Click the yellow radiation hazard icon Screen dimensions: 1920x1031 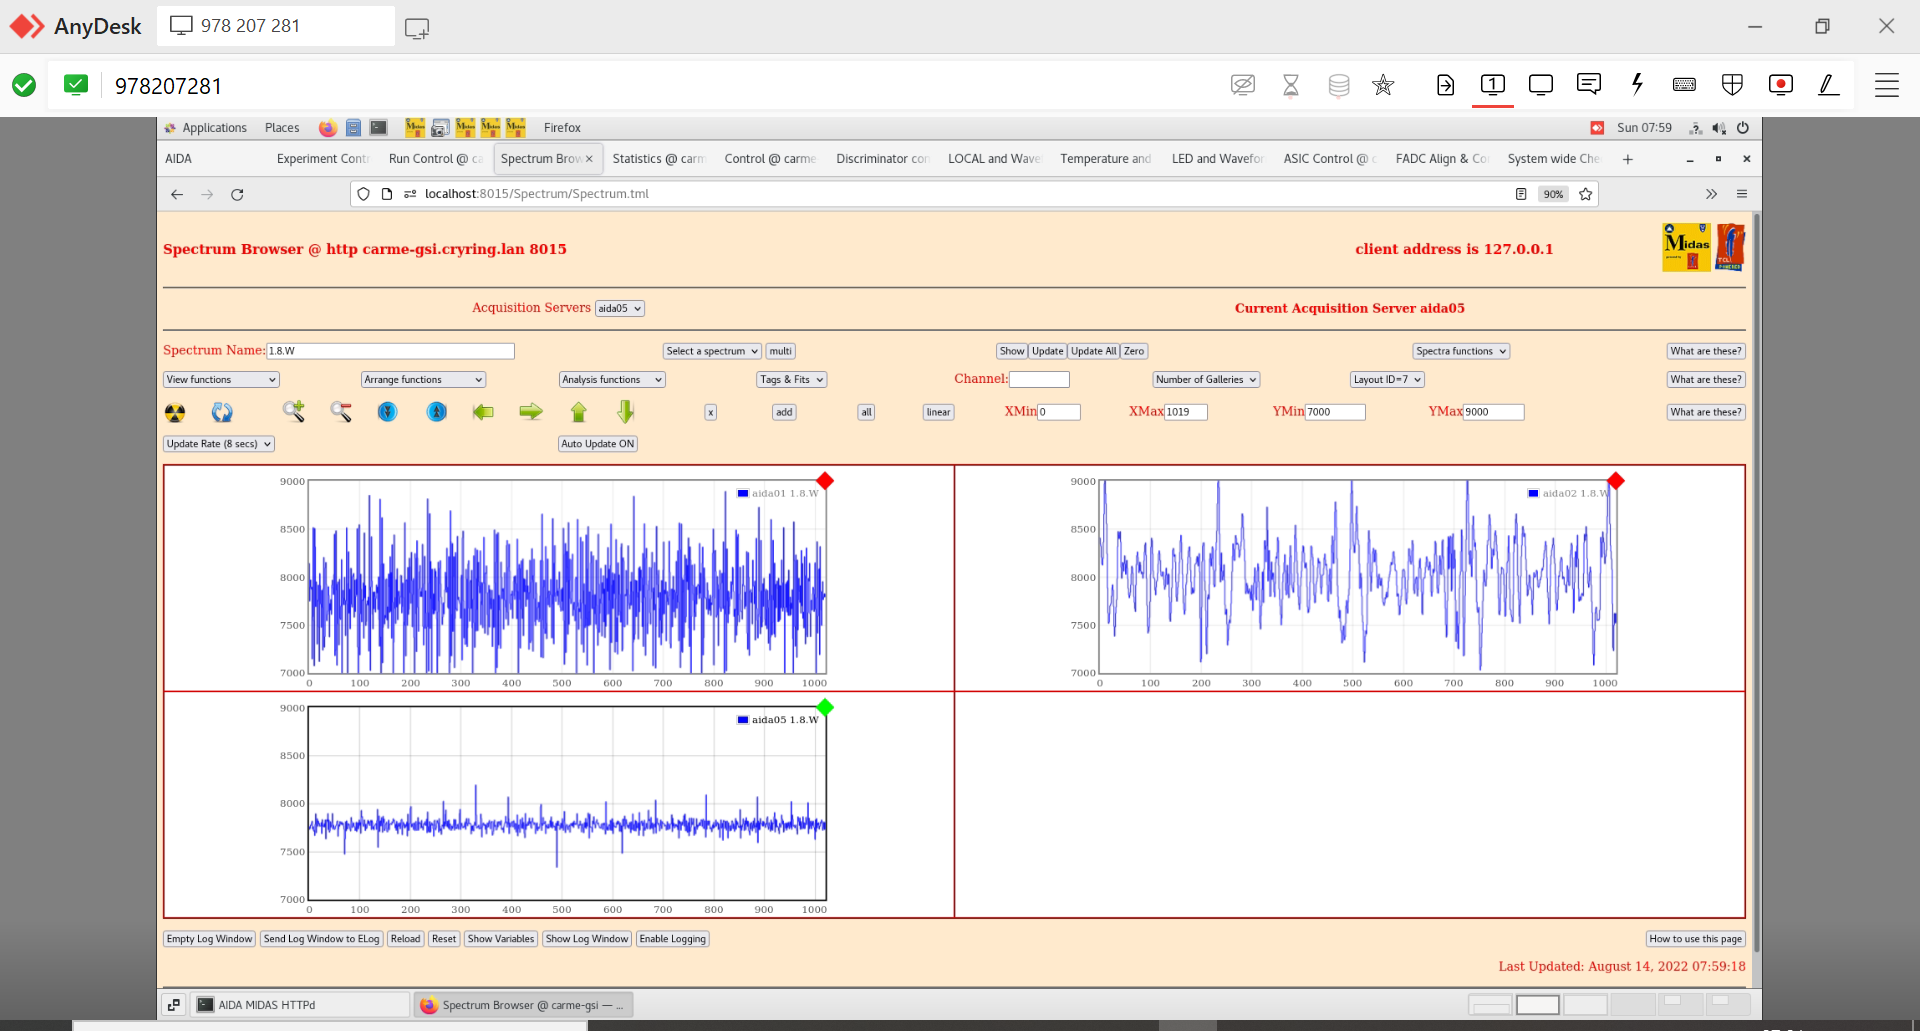pyautogui.click(x=175, y=412)
